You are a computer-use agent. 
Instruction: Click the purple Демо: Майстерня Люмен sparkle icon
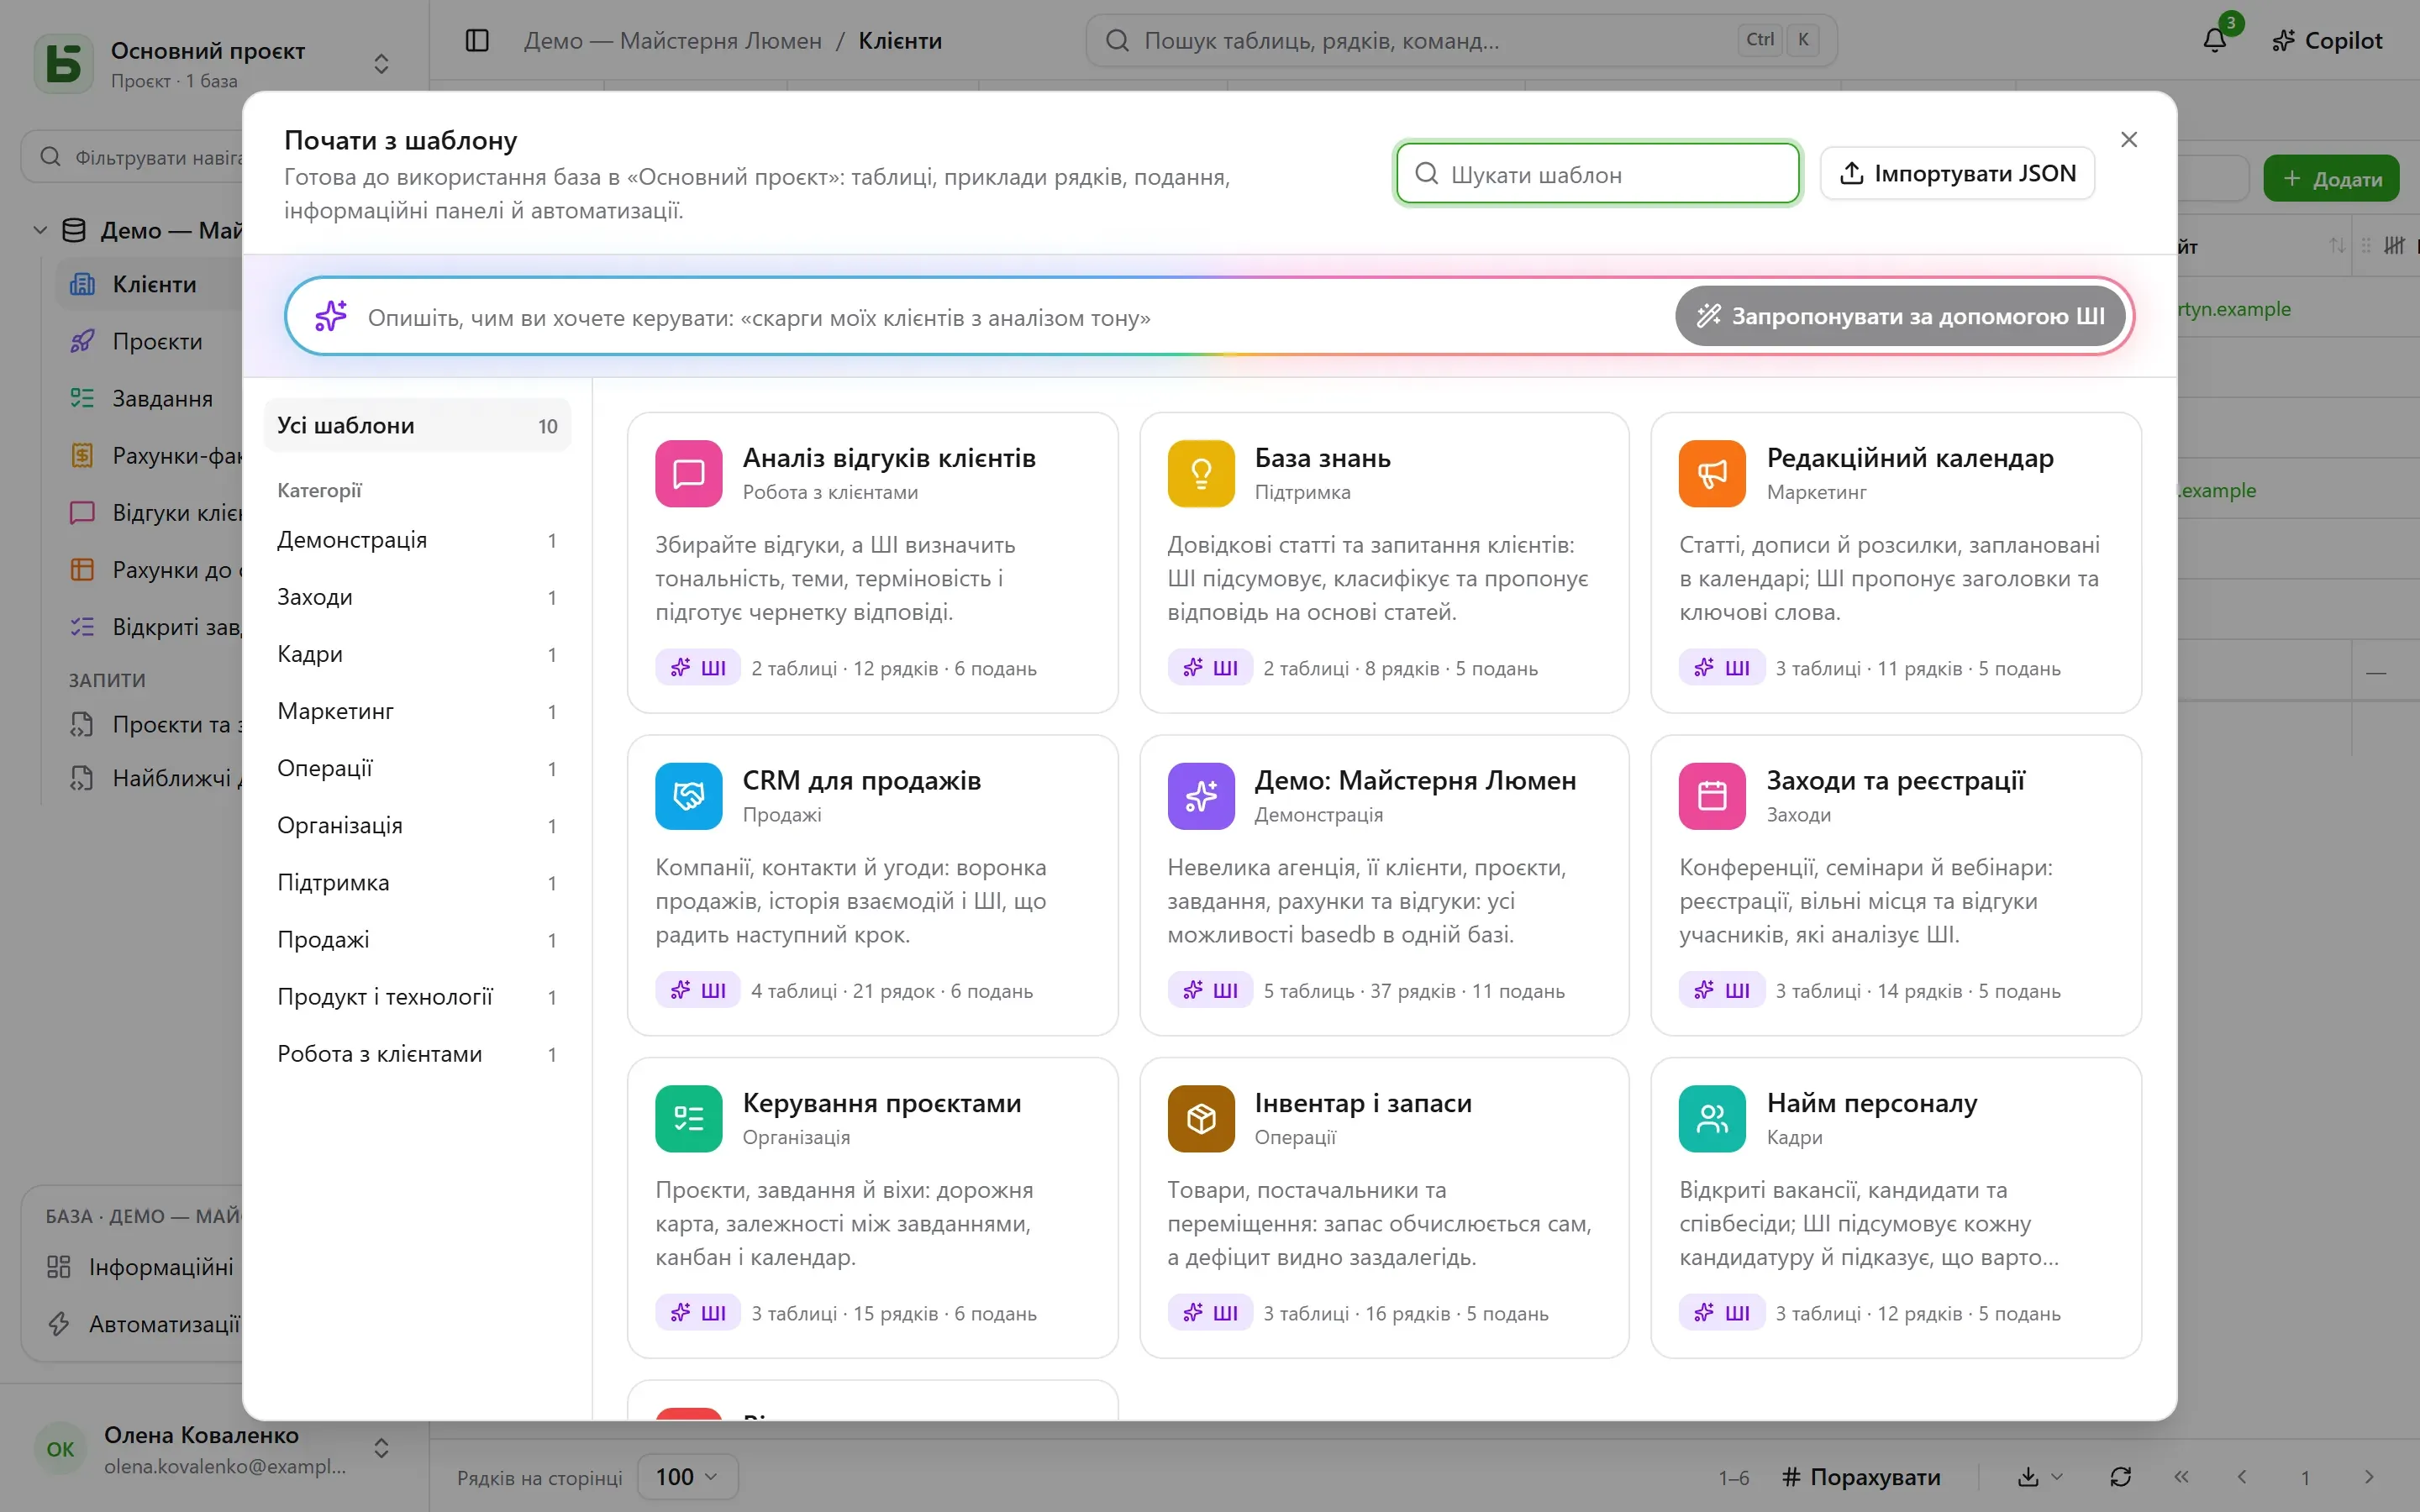pyautogui.click(x=1200, y=796)
